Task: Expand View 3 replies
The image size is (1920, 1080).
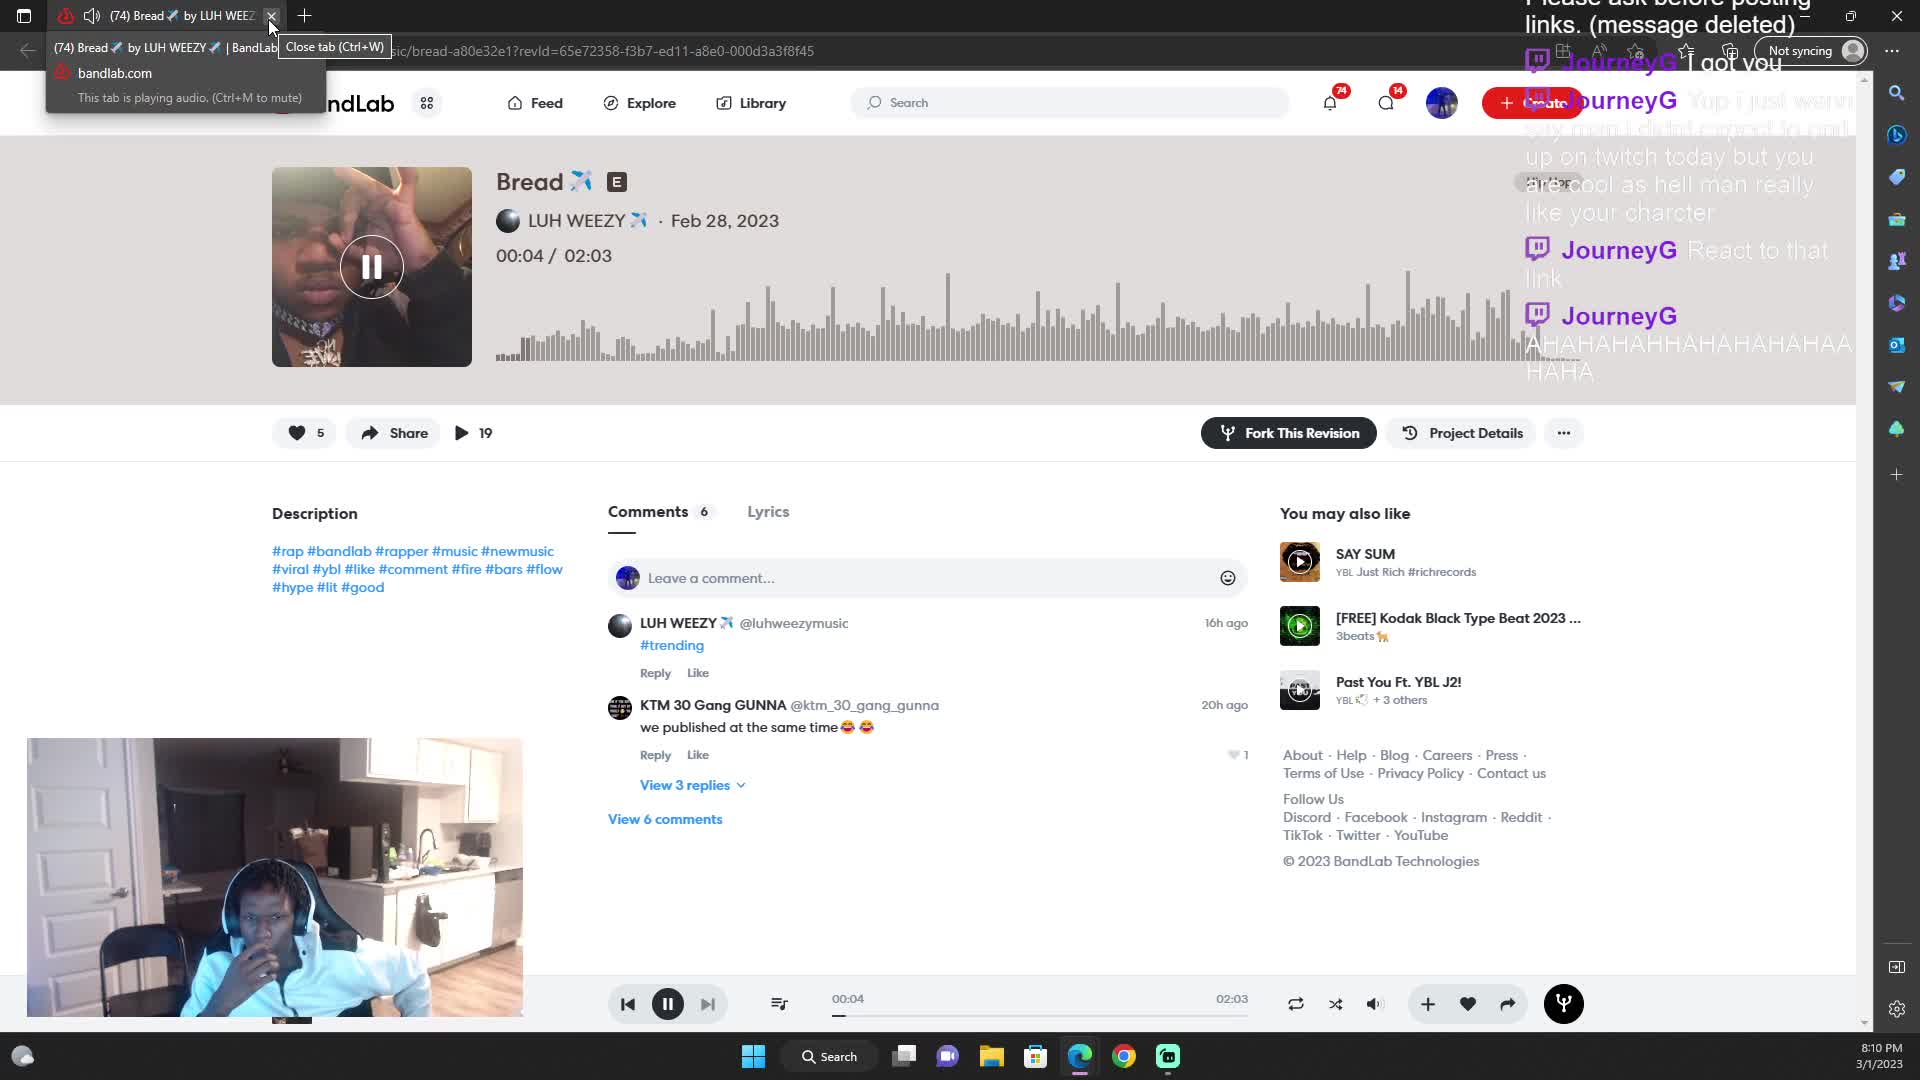Action: pos(692,785)
